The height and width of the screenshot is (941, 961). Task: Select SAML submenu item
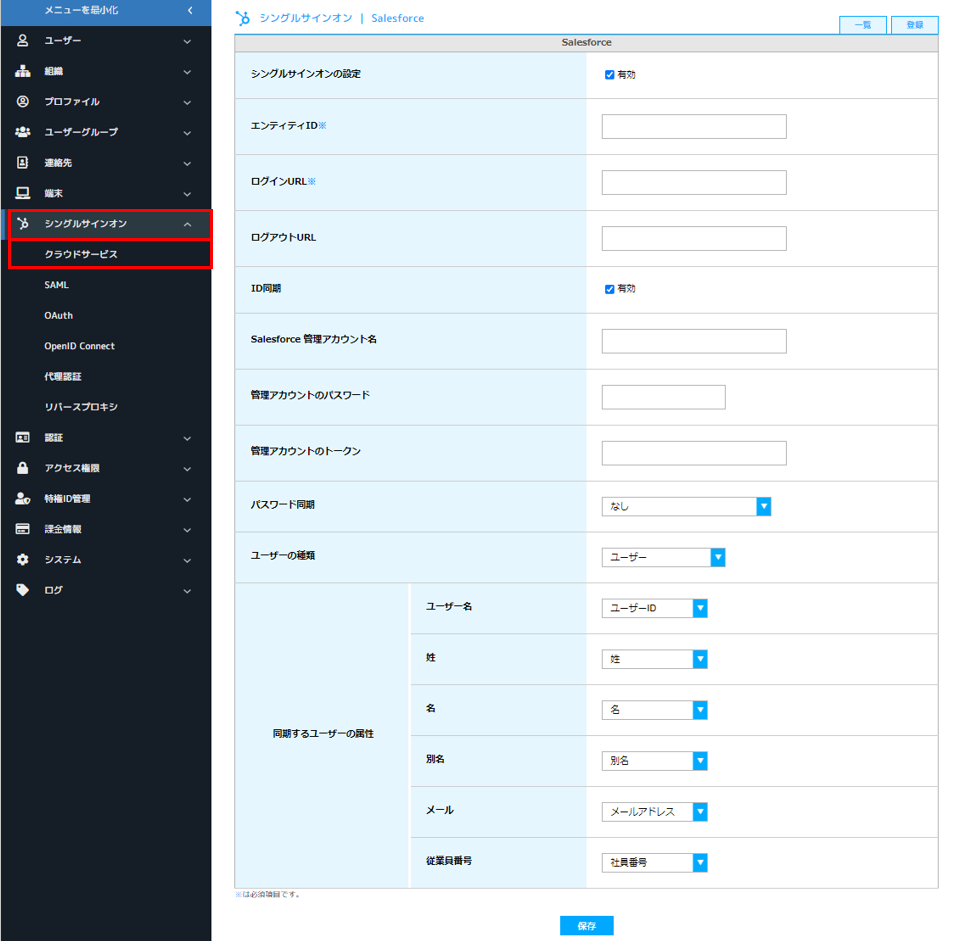coord(56,285)
